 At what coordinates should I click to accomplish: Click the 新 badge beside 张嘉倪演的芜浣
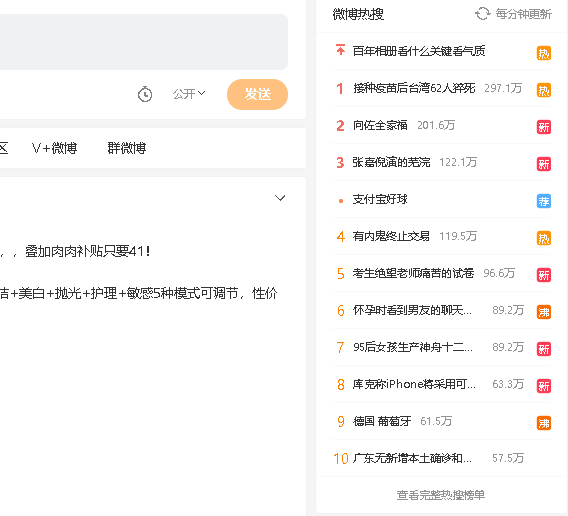(x=544, y=164)
